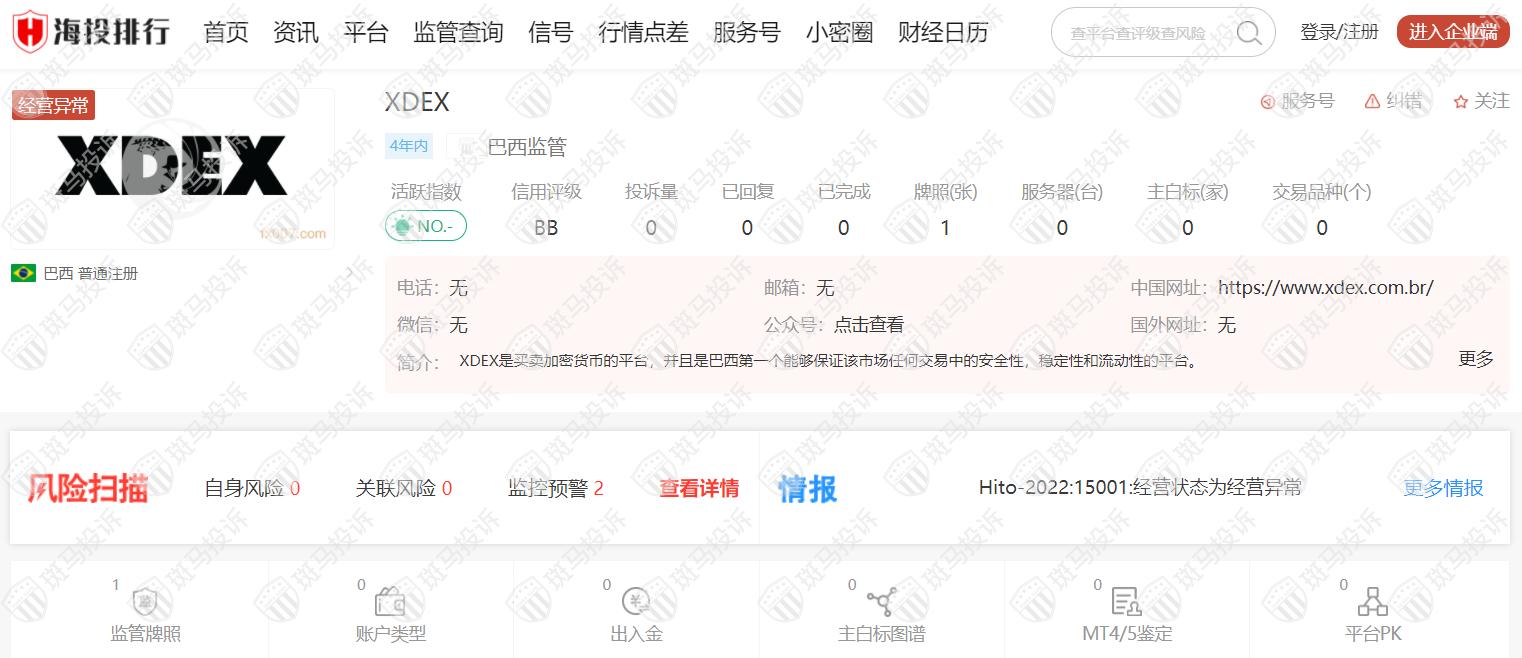Open the 平台 menu item
This screenshot has height=658, width=1522.
tap(366, 33)
